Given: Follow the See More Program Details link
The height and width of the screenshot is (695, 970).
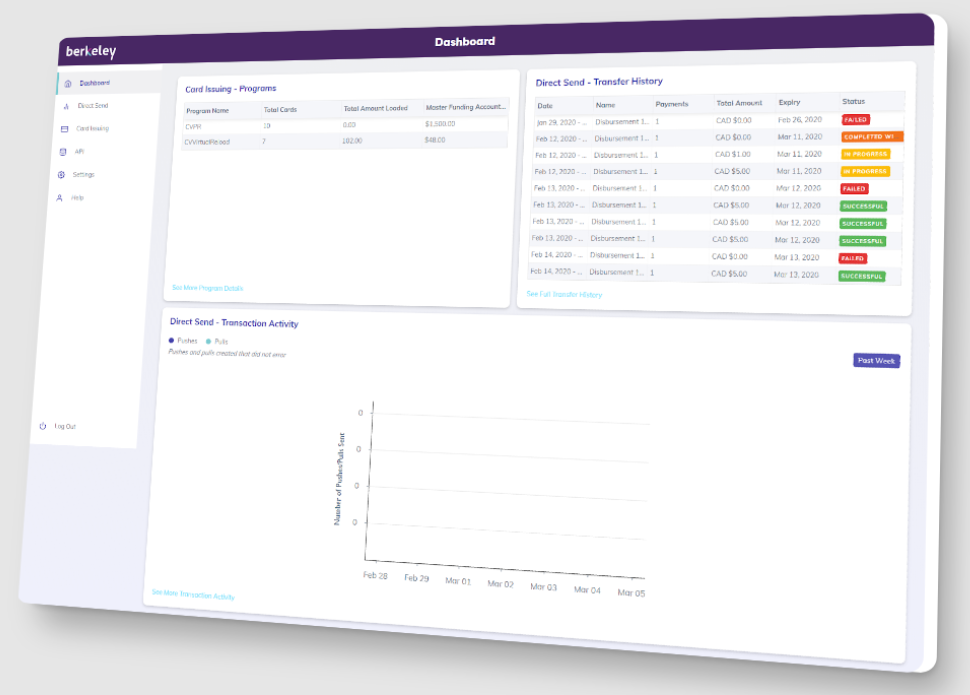Looking at the screenshot, I should tap(208, 288).
